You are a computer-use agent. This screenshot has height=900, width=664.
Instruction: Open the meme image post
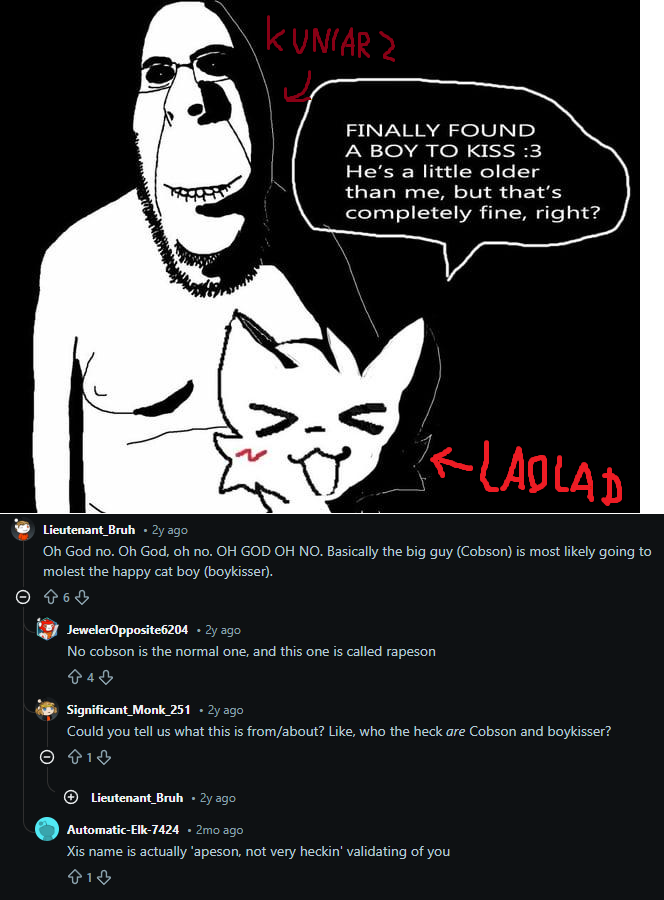(320, 256)
